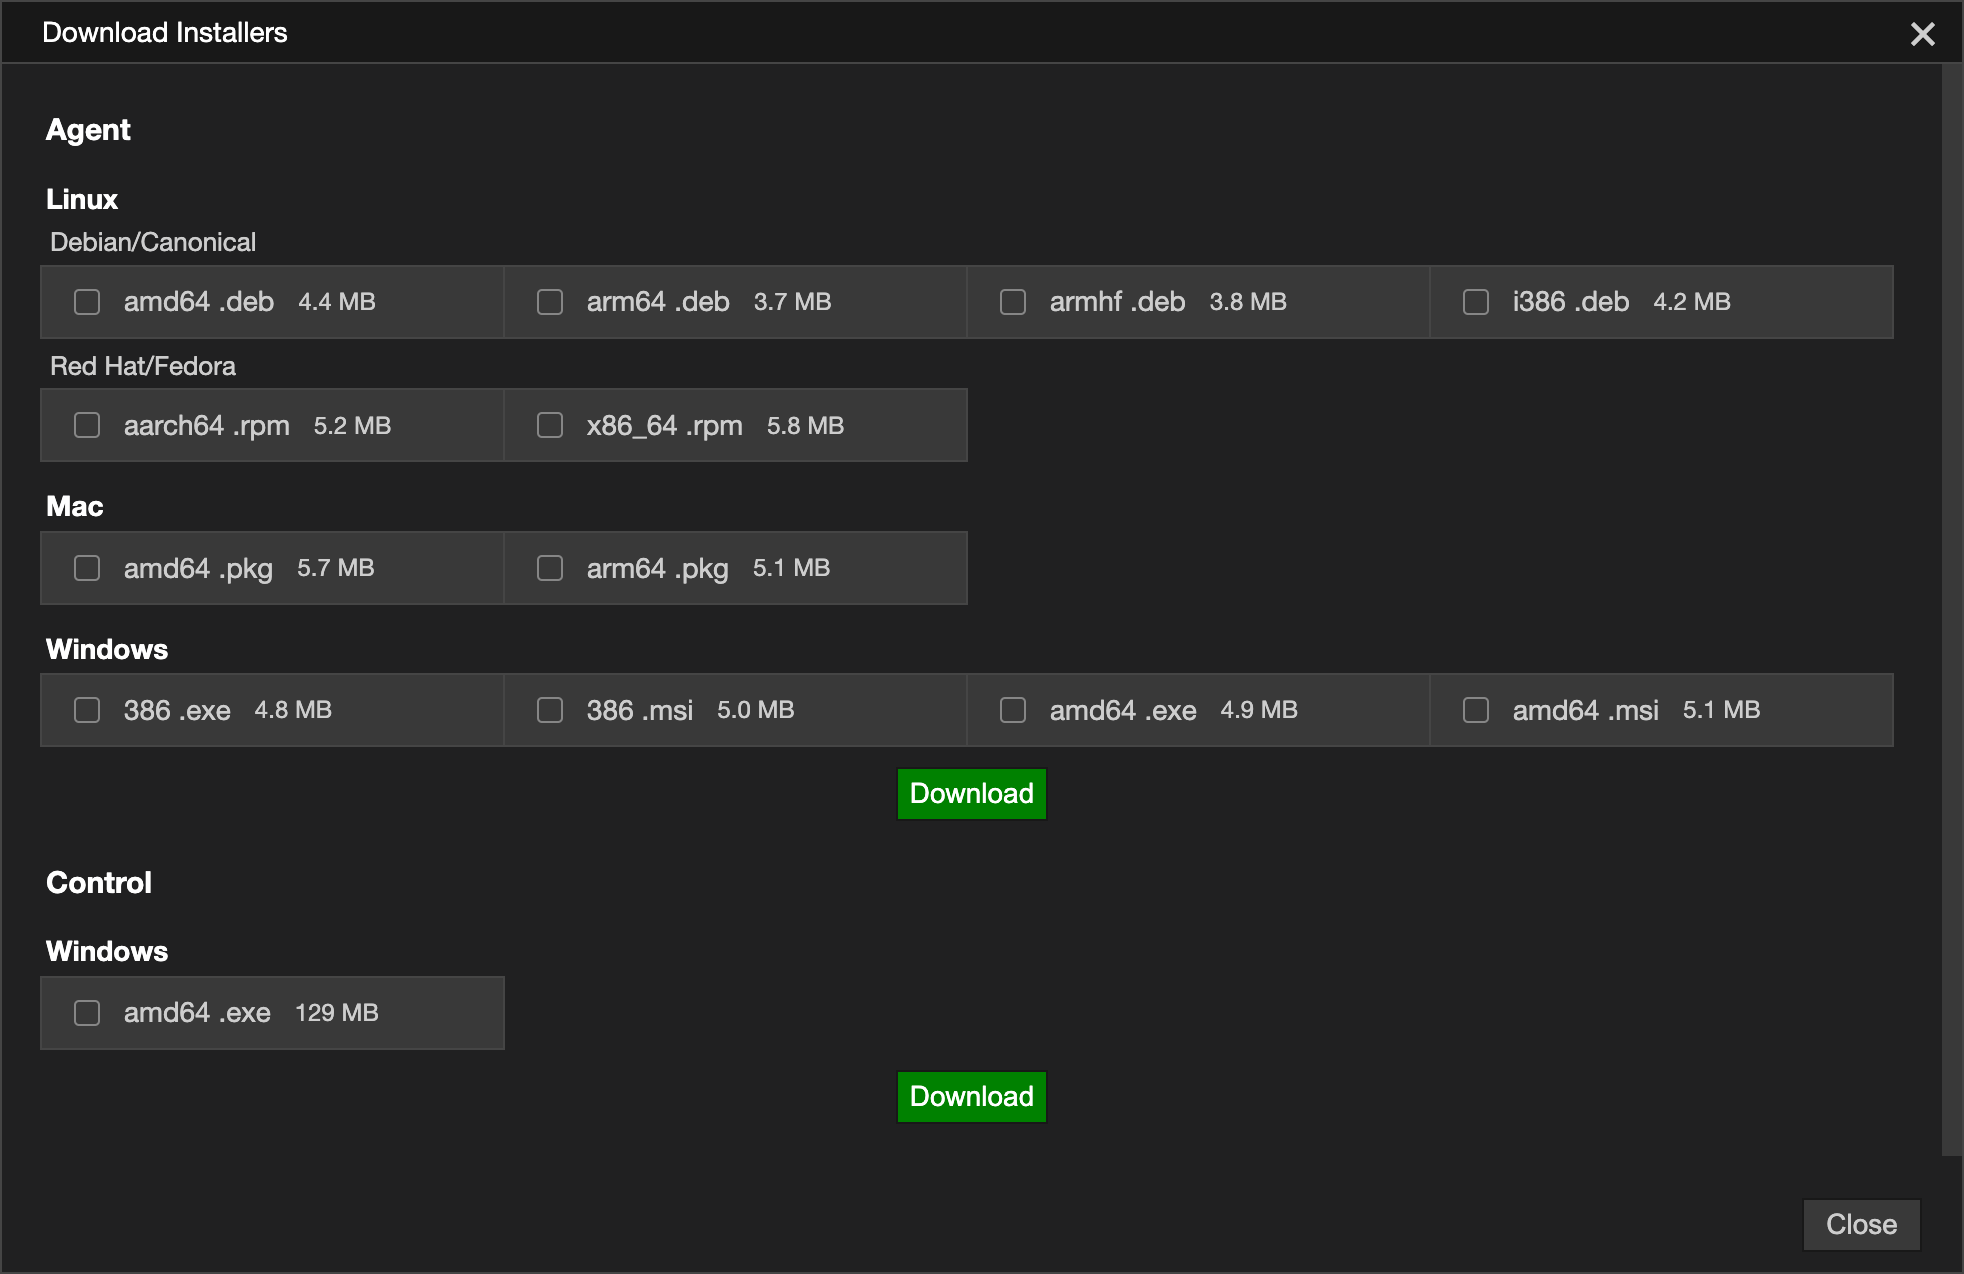Close dialog with the X icon
Image resolution: width=1964 pixels, height=1274 pixels.
(x=1922, y=34)
